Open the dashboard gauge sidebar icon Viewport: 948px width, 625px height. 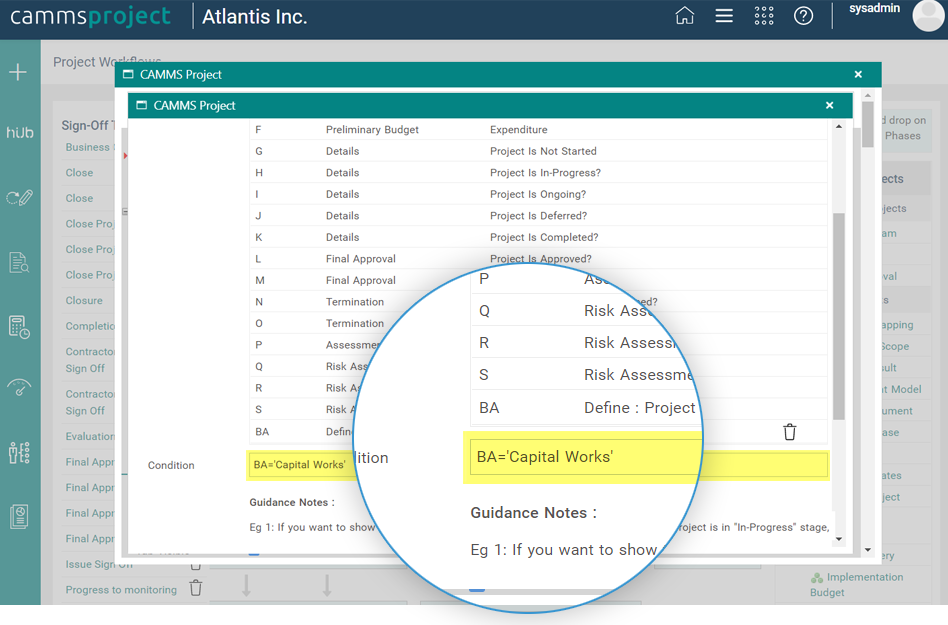tap(19, 387)
